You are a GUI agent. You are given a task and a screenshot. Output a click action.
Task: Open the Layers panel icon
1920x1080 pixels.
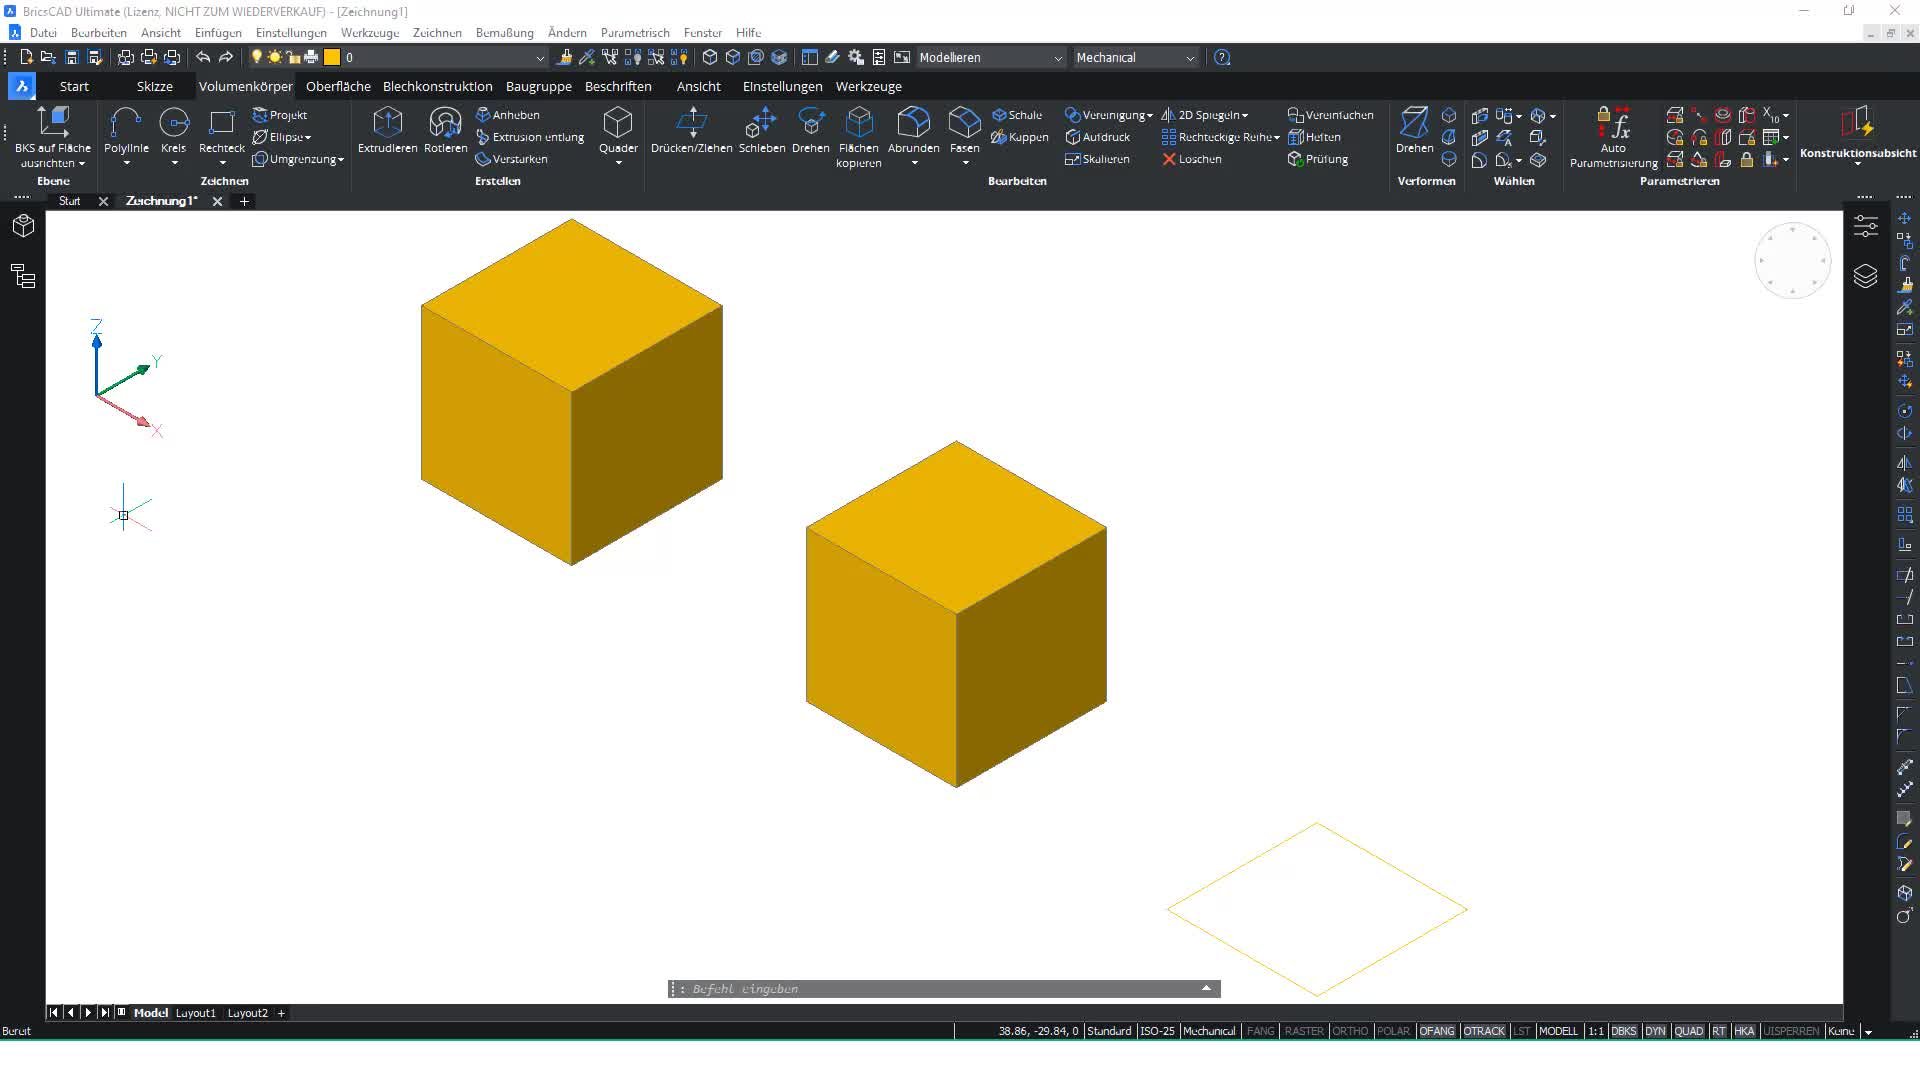pos(1865,276)
